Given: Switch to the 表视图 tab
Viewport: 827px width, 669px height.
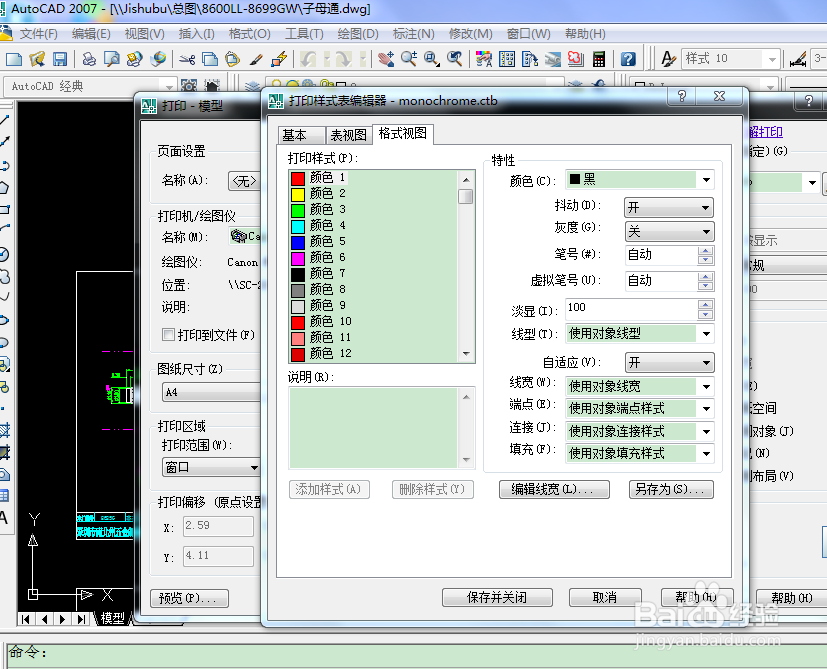Looking at the screenshot, I should (348, 135).
